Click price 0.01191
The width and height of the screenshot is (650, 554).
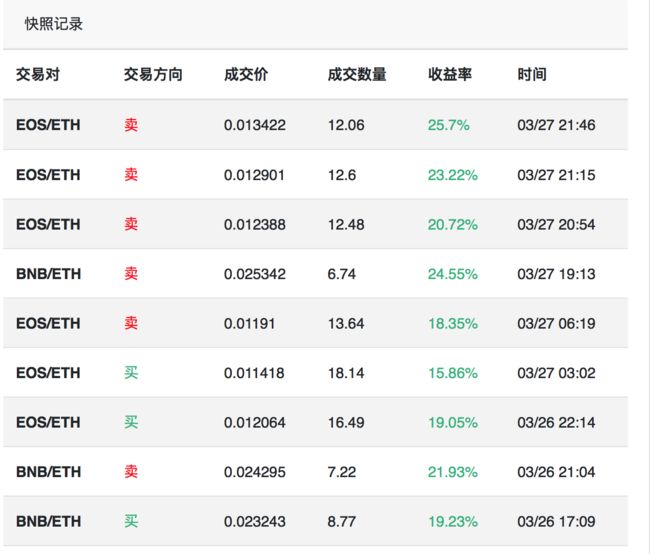click(x=250, y=323)
